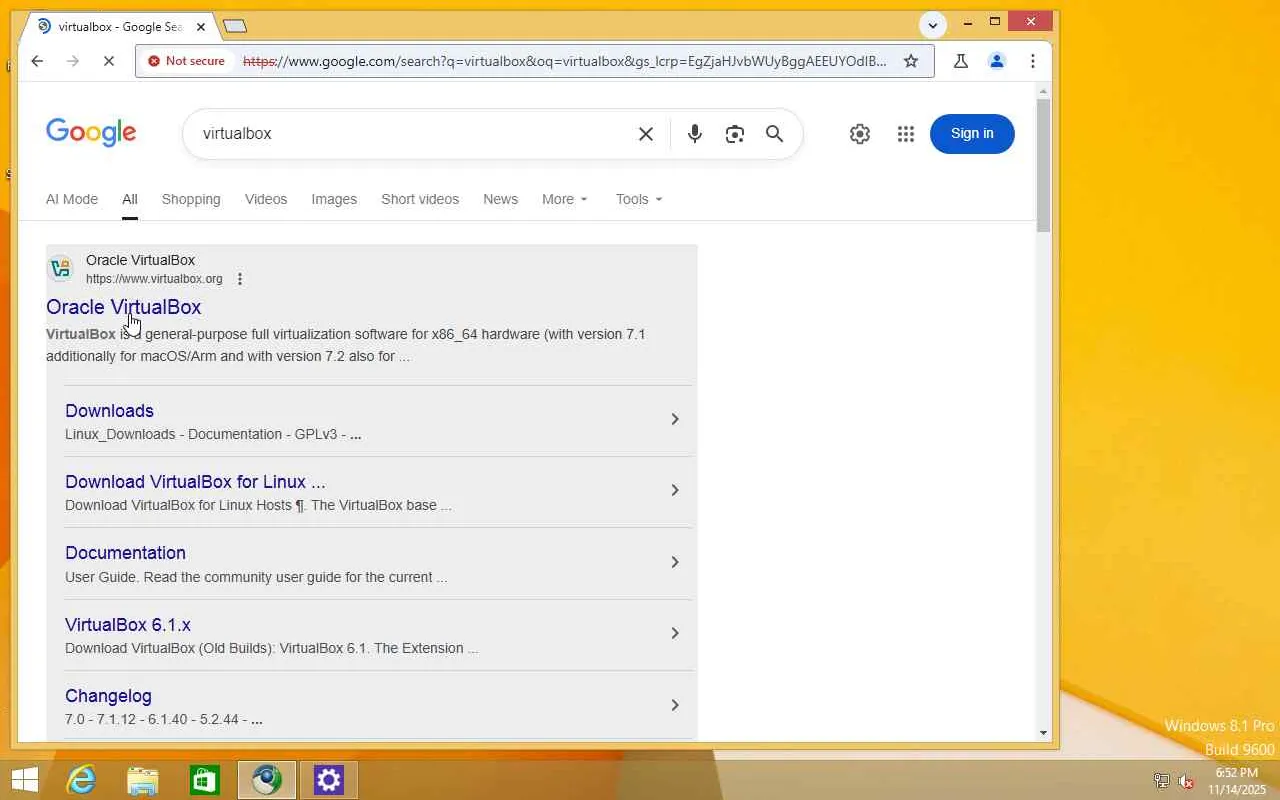Click the https://www.virtualbox.org URL text

(154, 279)
